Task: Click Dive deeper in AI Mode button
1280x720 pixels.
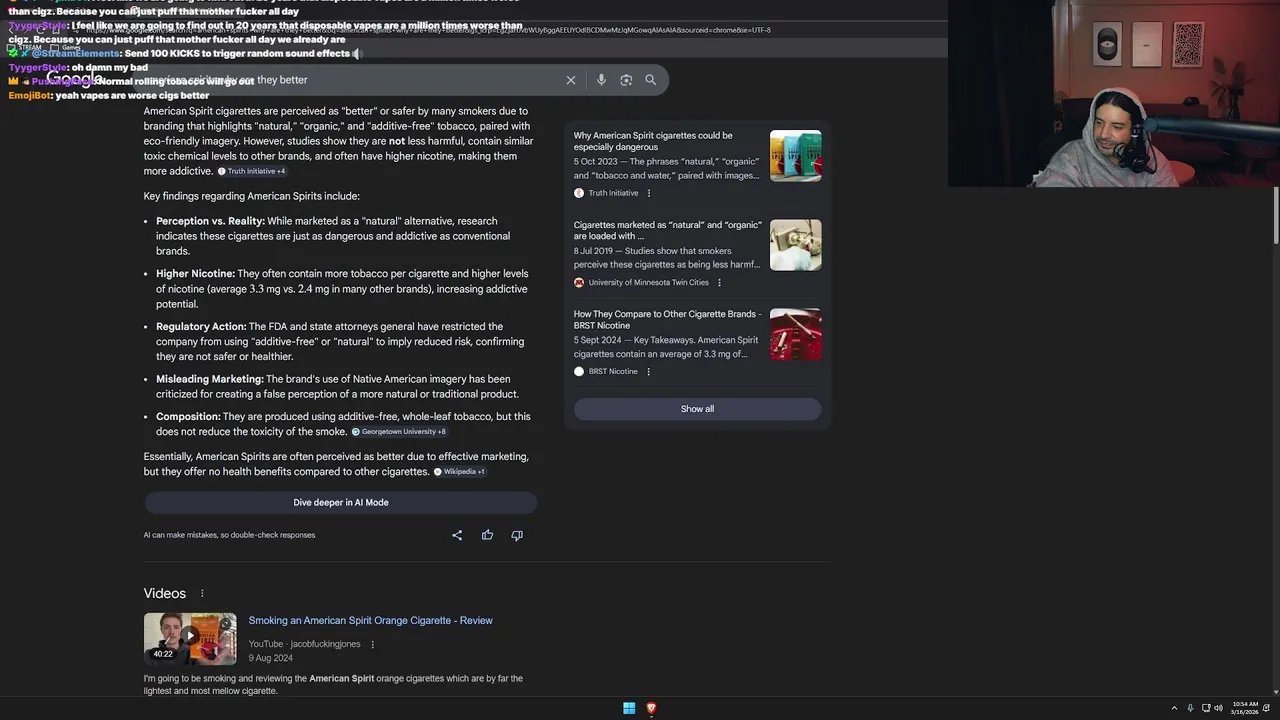Action: 341,503
